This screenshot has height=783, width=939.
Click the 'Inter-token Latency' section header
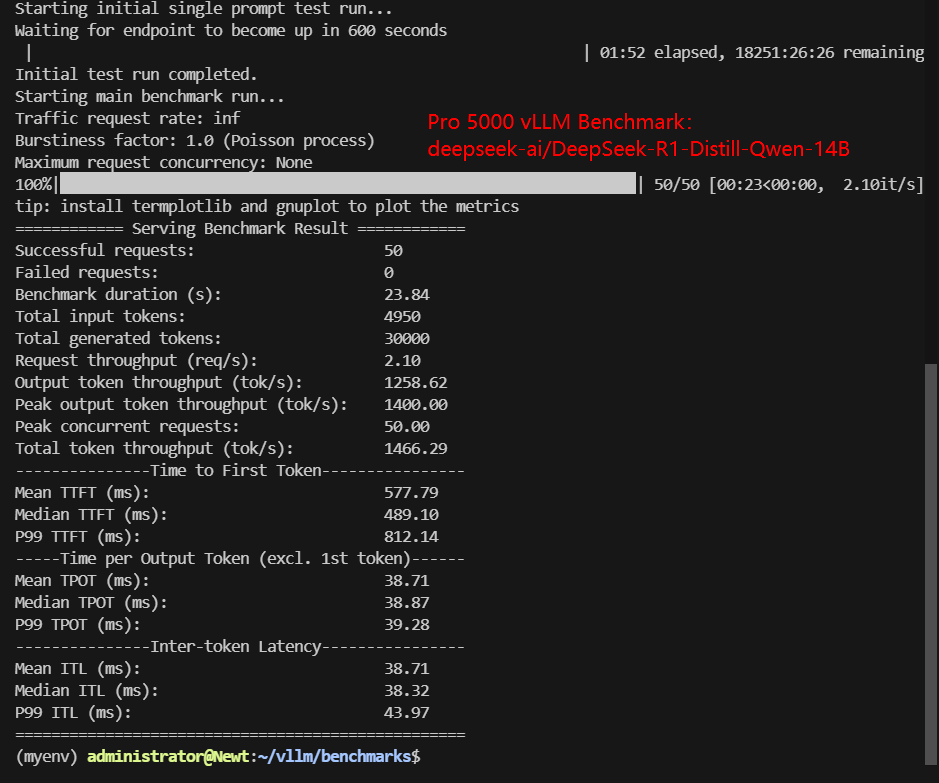[240, 647]
